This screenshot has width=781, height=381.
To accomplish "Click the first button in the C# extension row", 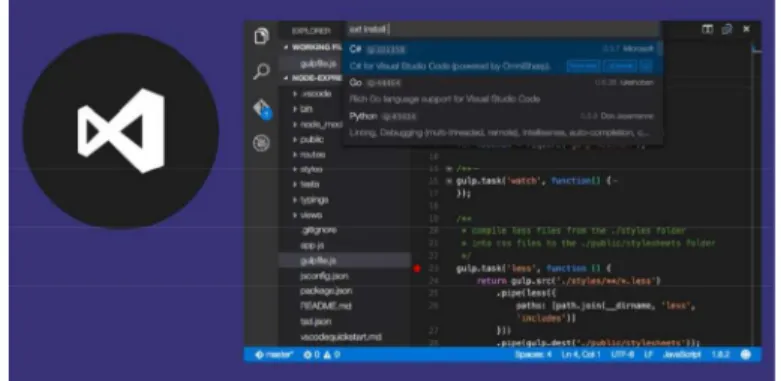I will point(583,66).
